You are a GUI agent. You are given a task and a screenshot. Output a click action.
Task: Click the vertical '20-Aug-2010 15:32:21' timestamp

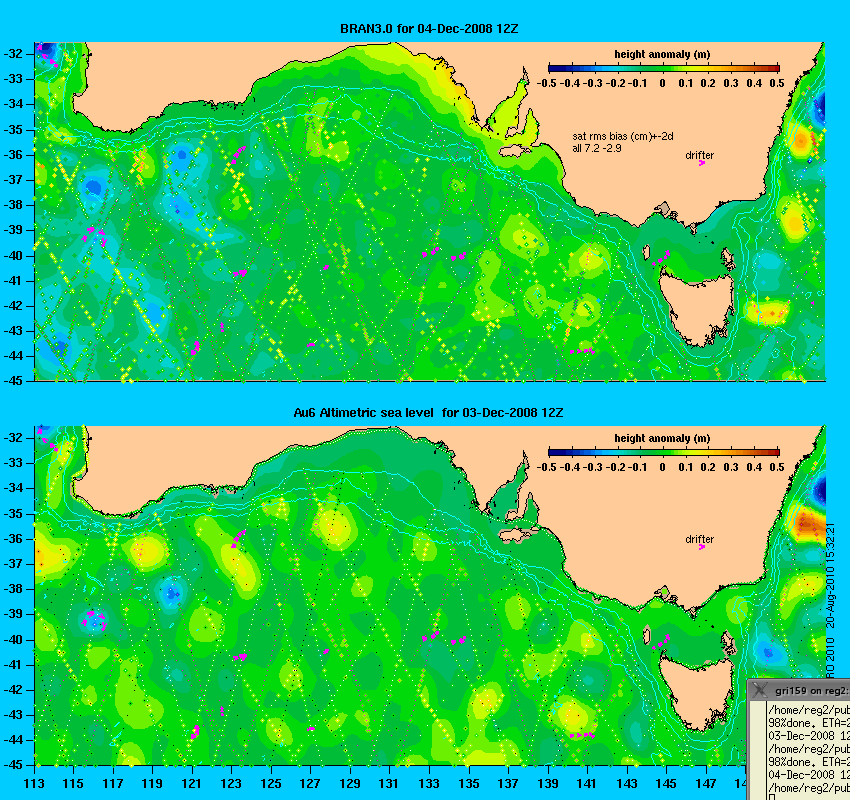831,576
